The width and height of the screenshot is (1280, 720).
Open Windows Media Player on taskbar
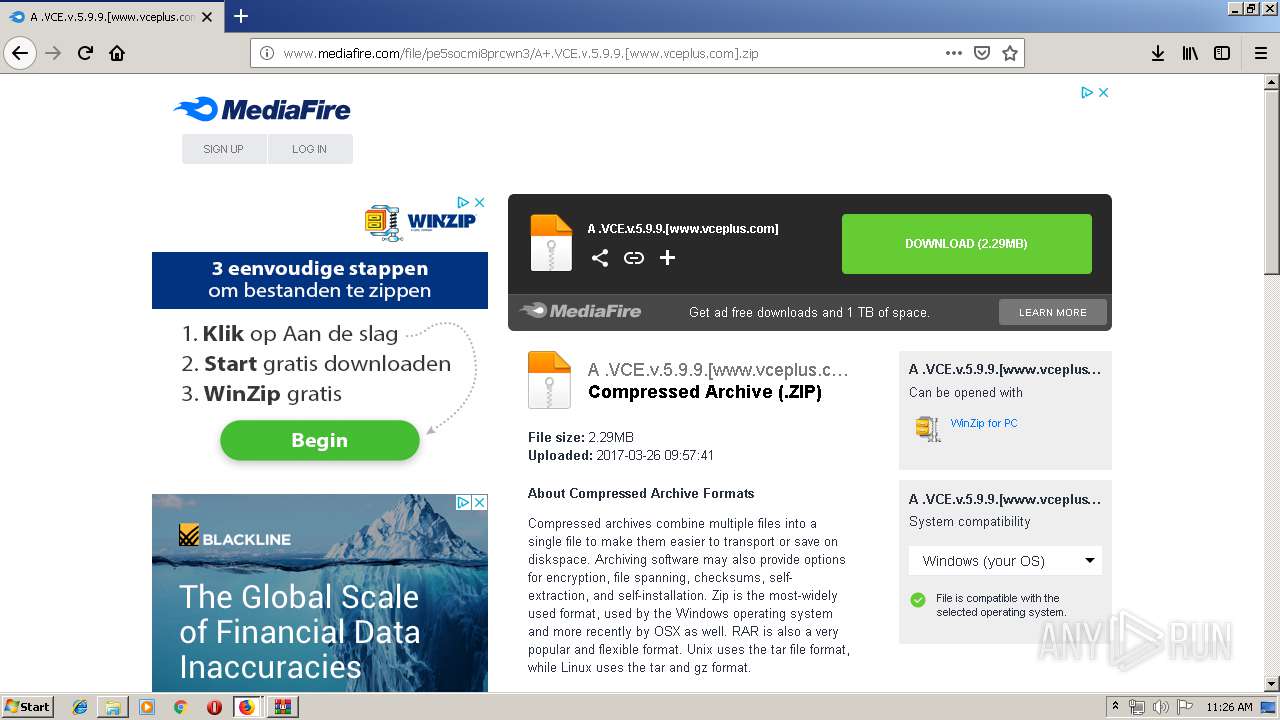(147, 707)
